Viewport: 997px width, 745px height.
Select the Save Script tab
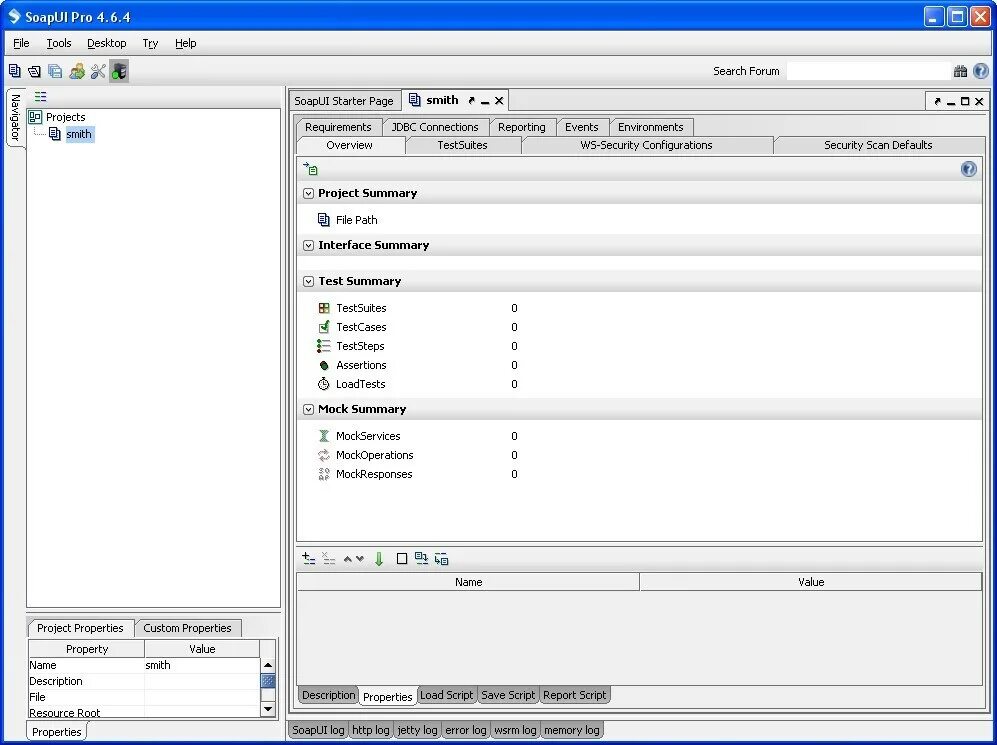tap(508, 695)
